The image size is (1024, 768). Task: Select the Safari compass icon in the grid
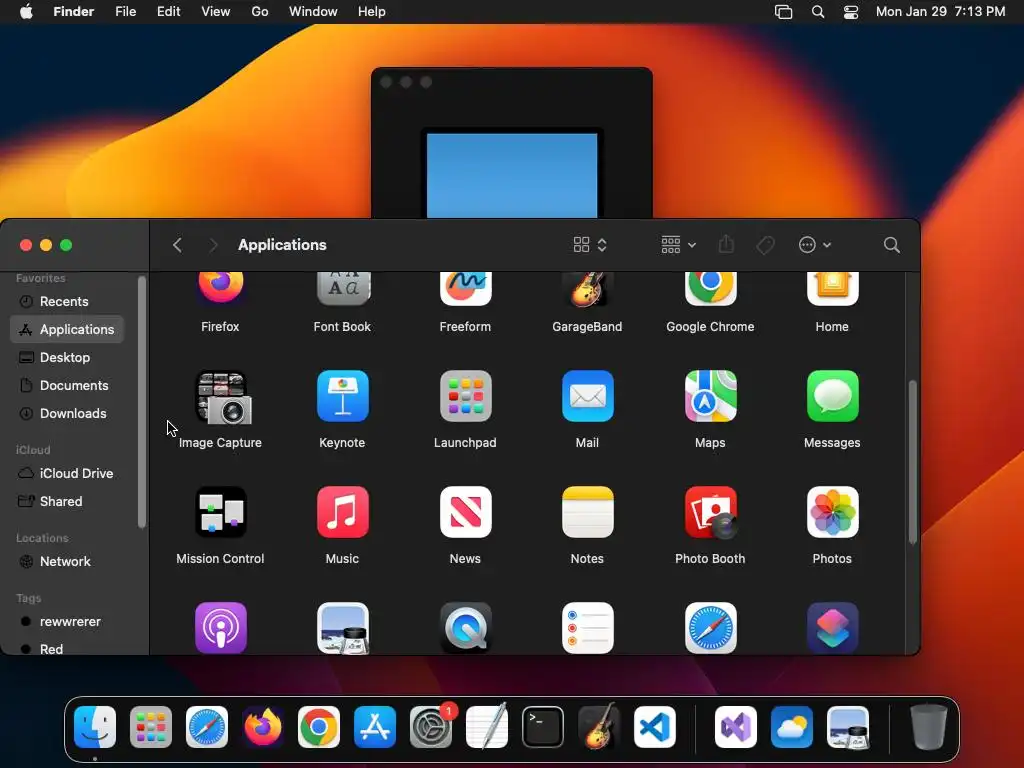(x=710, y=628)
